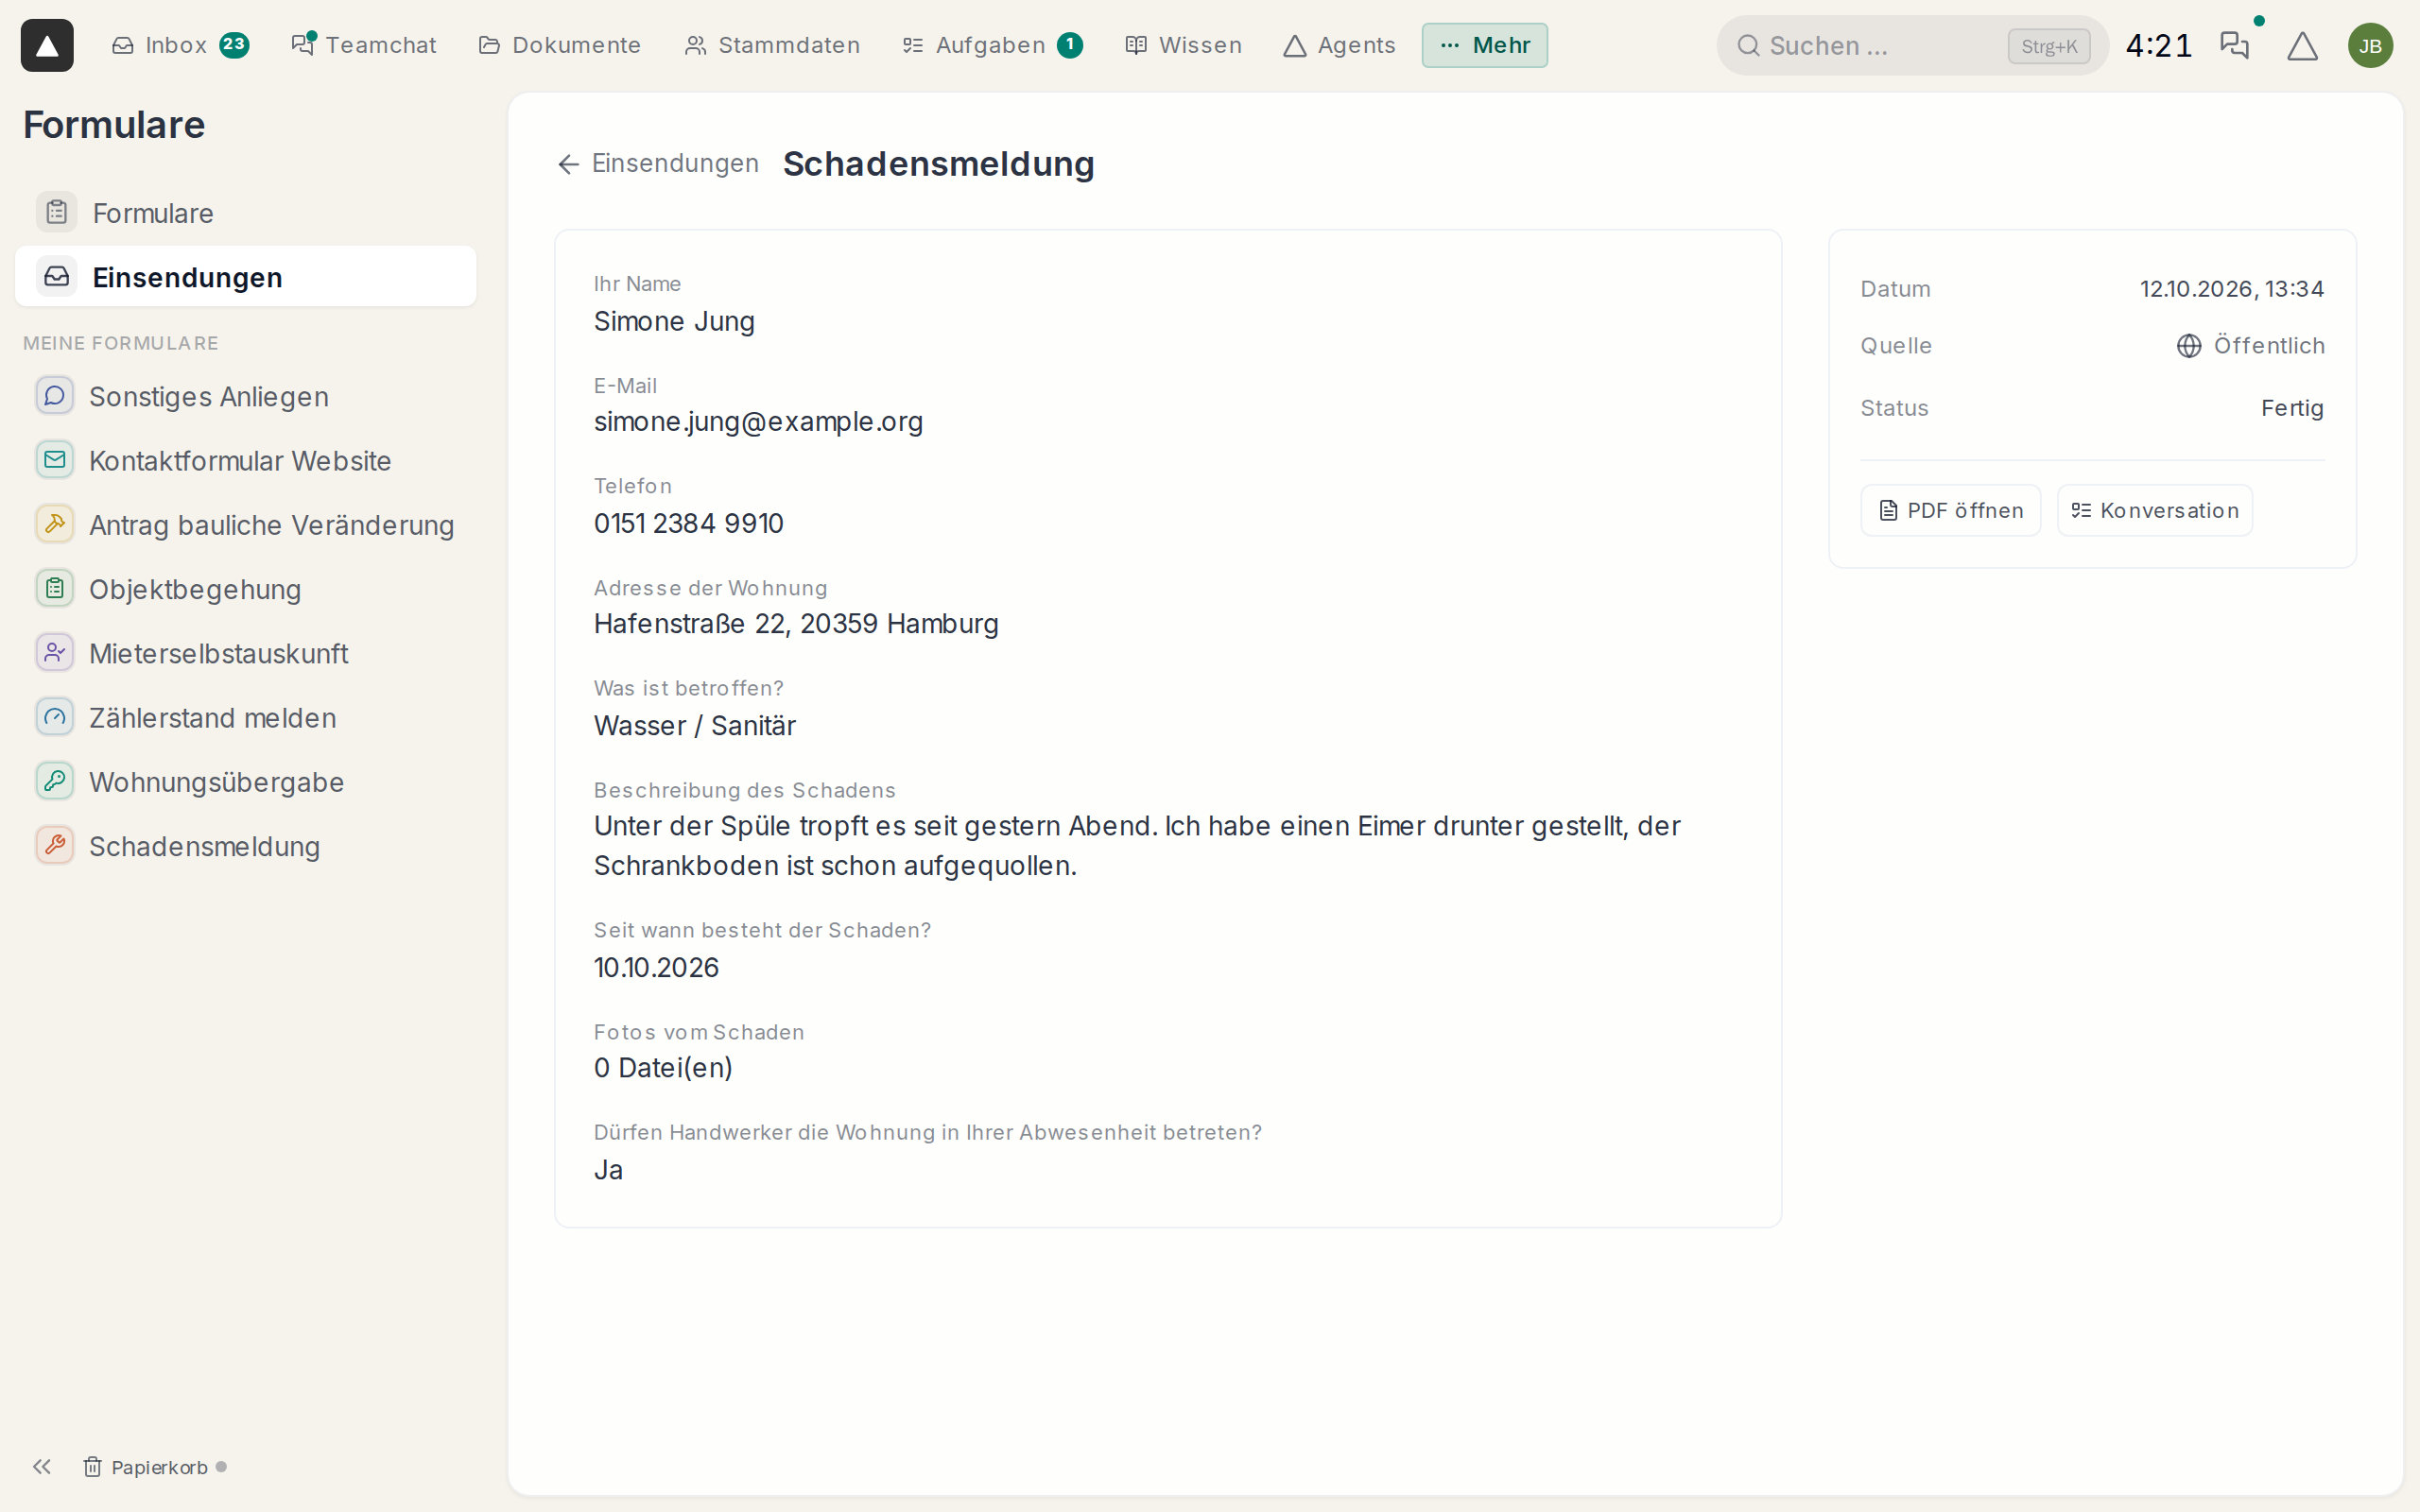Viewport: 2420px width, 1512px height.
Task: Open the Inbox with 23 items
Action: (180, 45)
